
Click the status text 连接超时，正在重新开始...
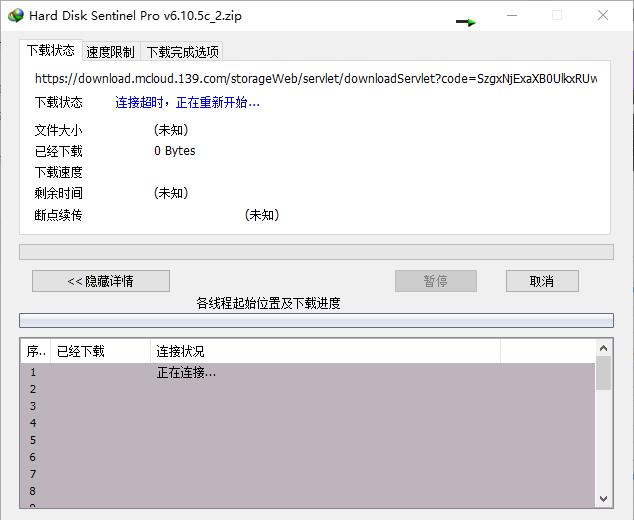coord(187,103)
